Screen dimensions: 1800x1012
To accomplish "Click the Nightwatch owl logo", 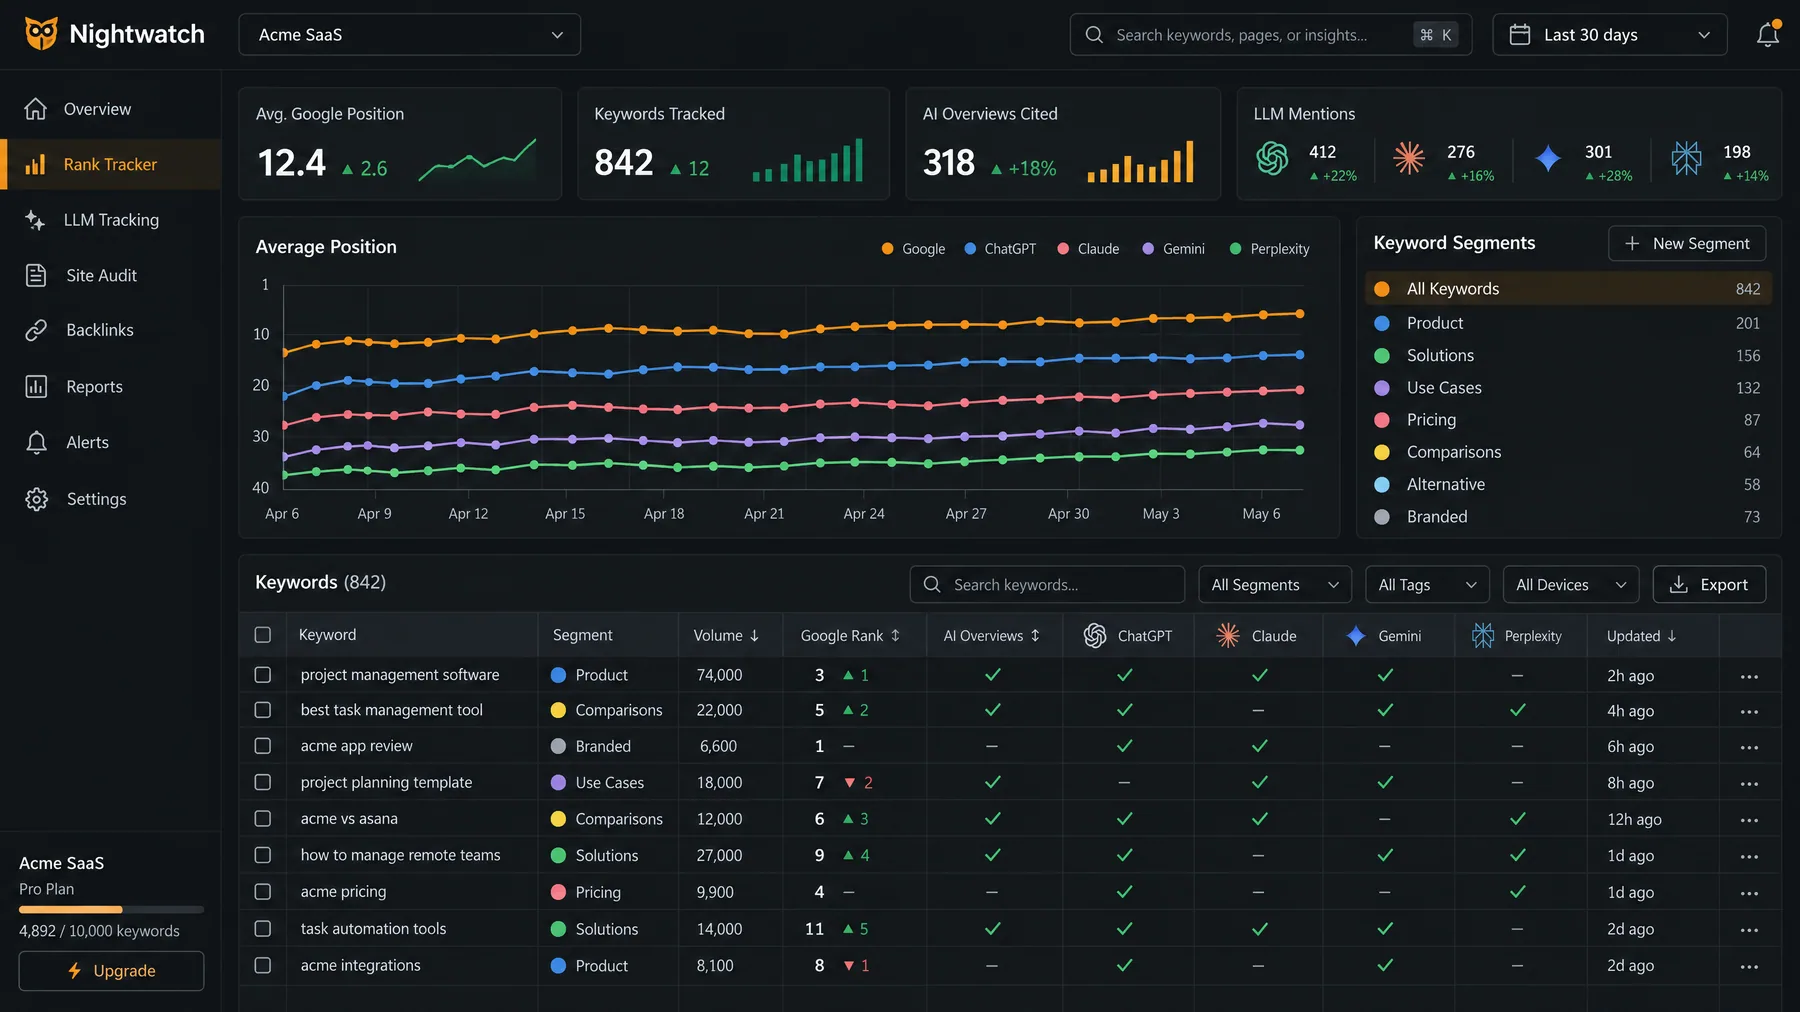I will pyautogui.click(x=41, y=33).
